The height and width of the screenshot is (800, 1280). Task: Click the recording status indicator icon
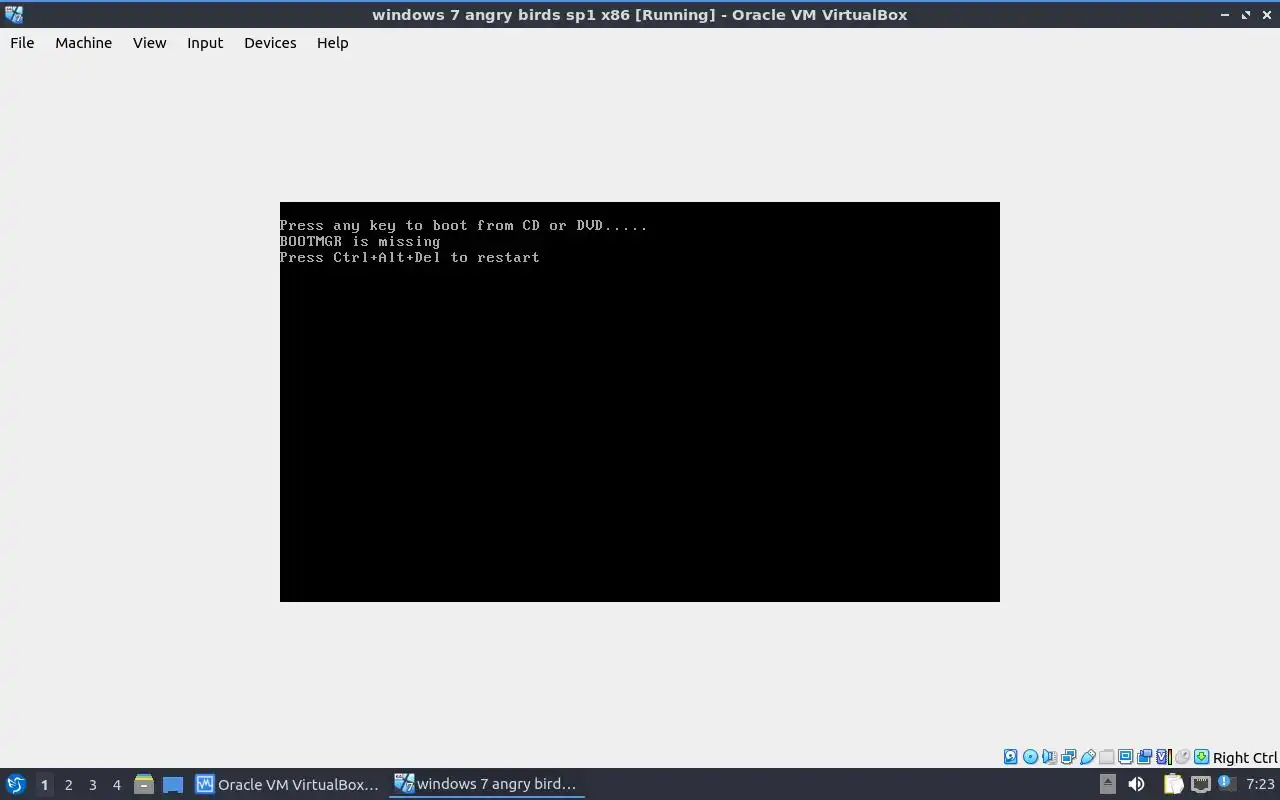tap(1144, 757)
